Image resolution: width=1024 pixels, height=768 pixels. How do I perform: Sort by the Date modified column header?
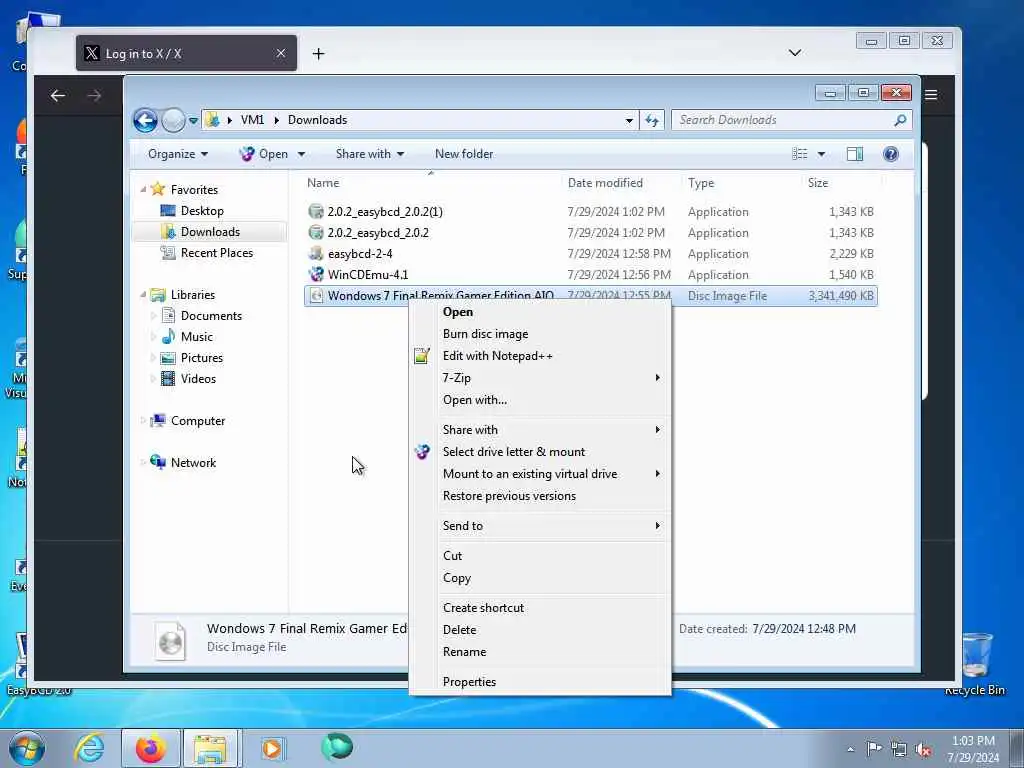(x=605, y=183)
